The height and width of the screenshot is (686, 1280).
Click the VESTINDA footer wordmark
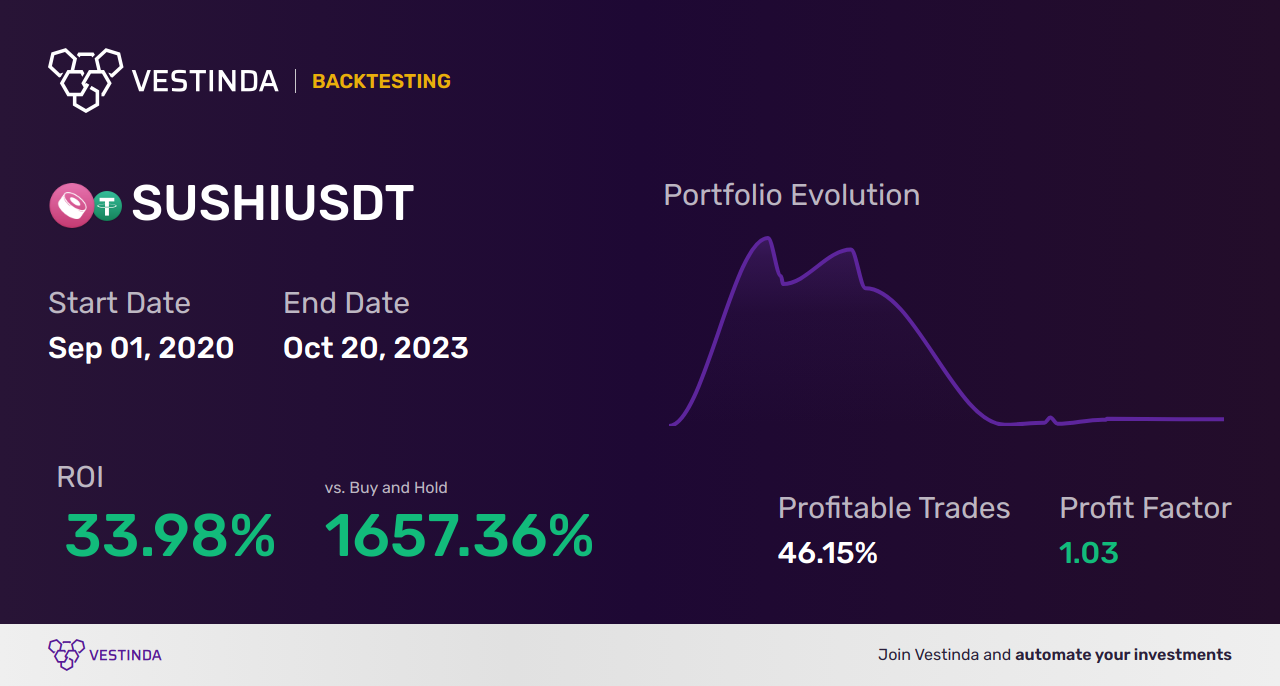coord(125,655)
